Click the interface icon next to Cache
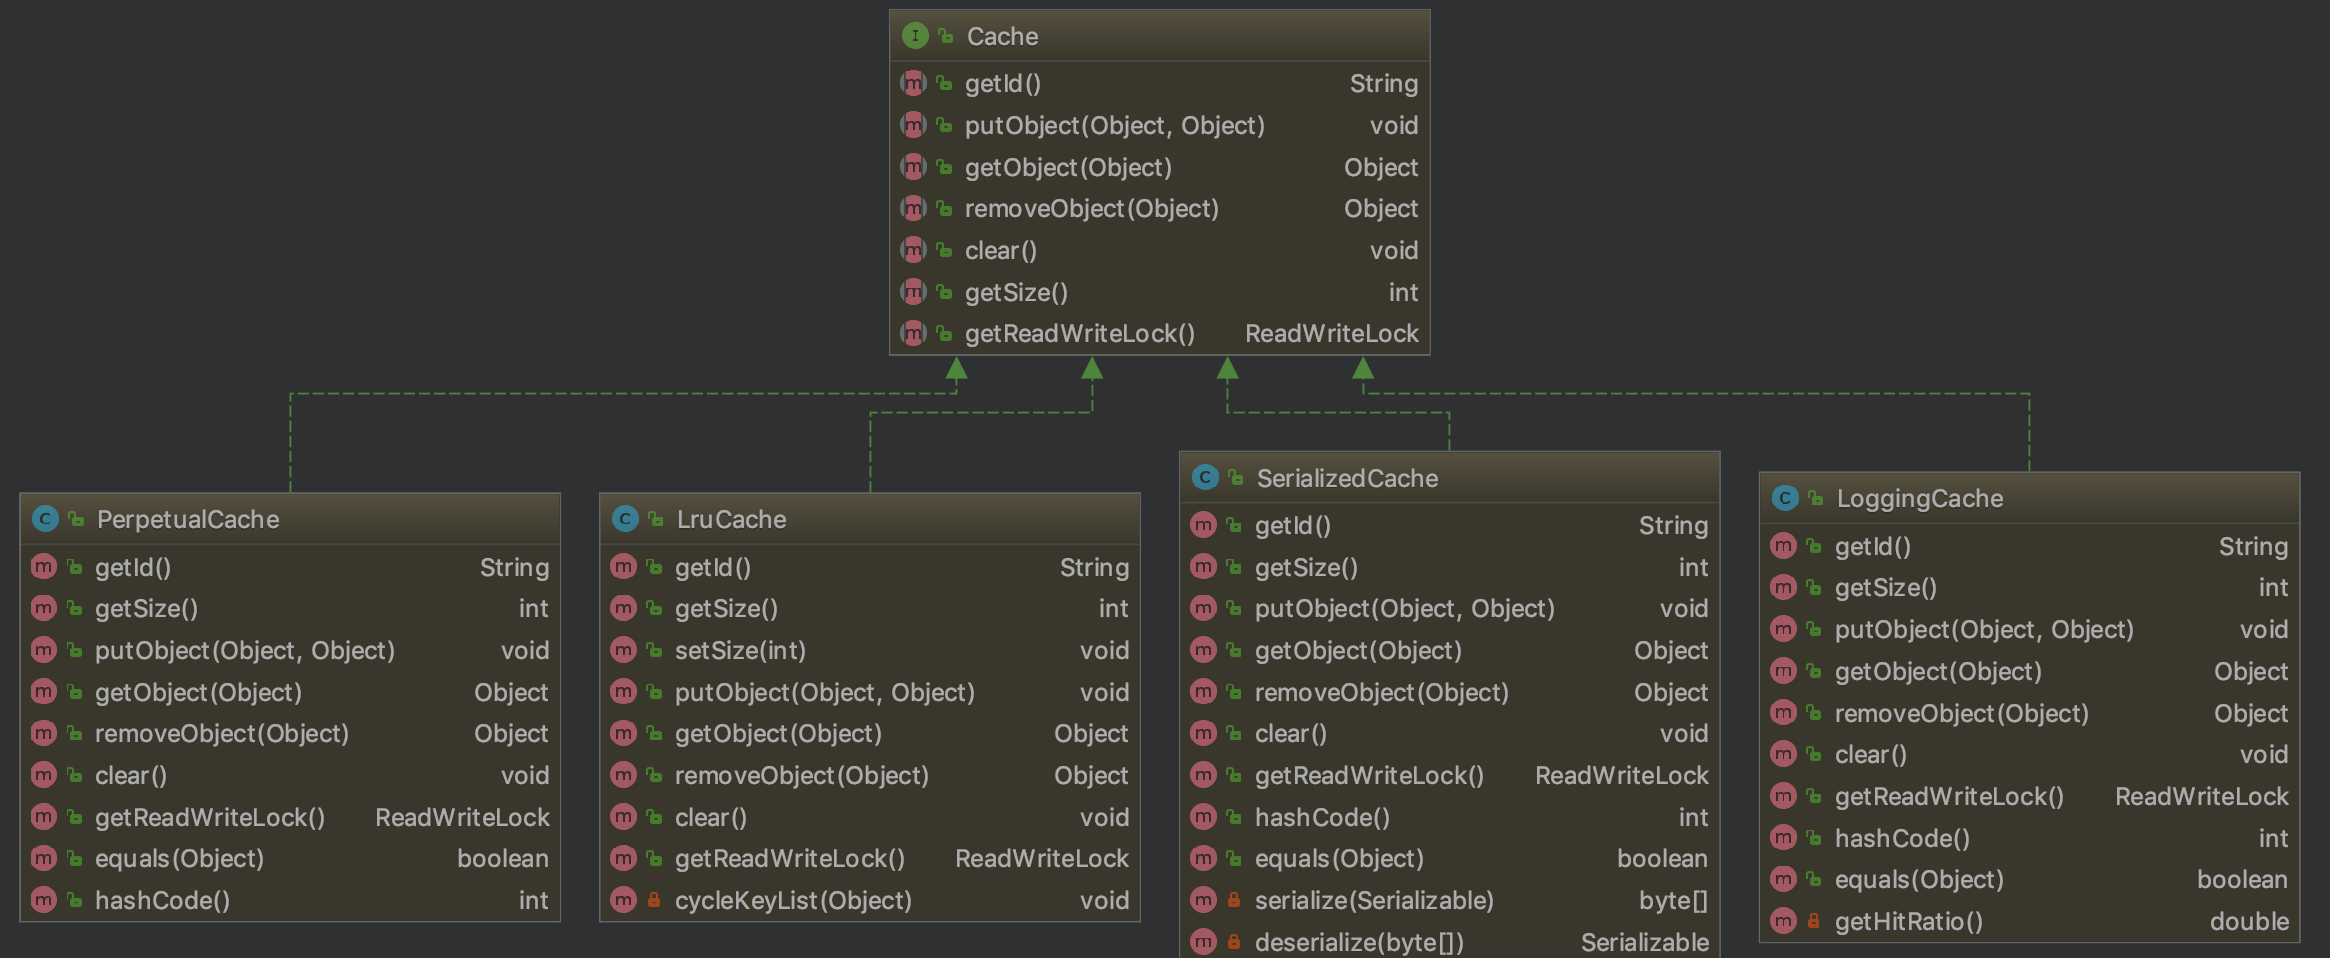The height and width of the screenshot is (958, 2330). coord(914,36)
